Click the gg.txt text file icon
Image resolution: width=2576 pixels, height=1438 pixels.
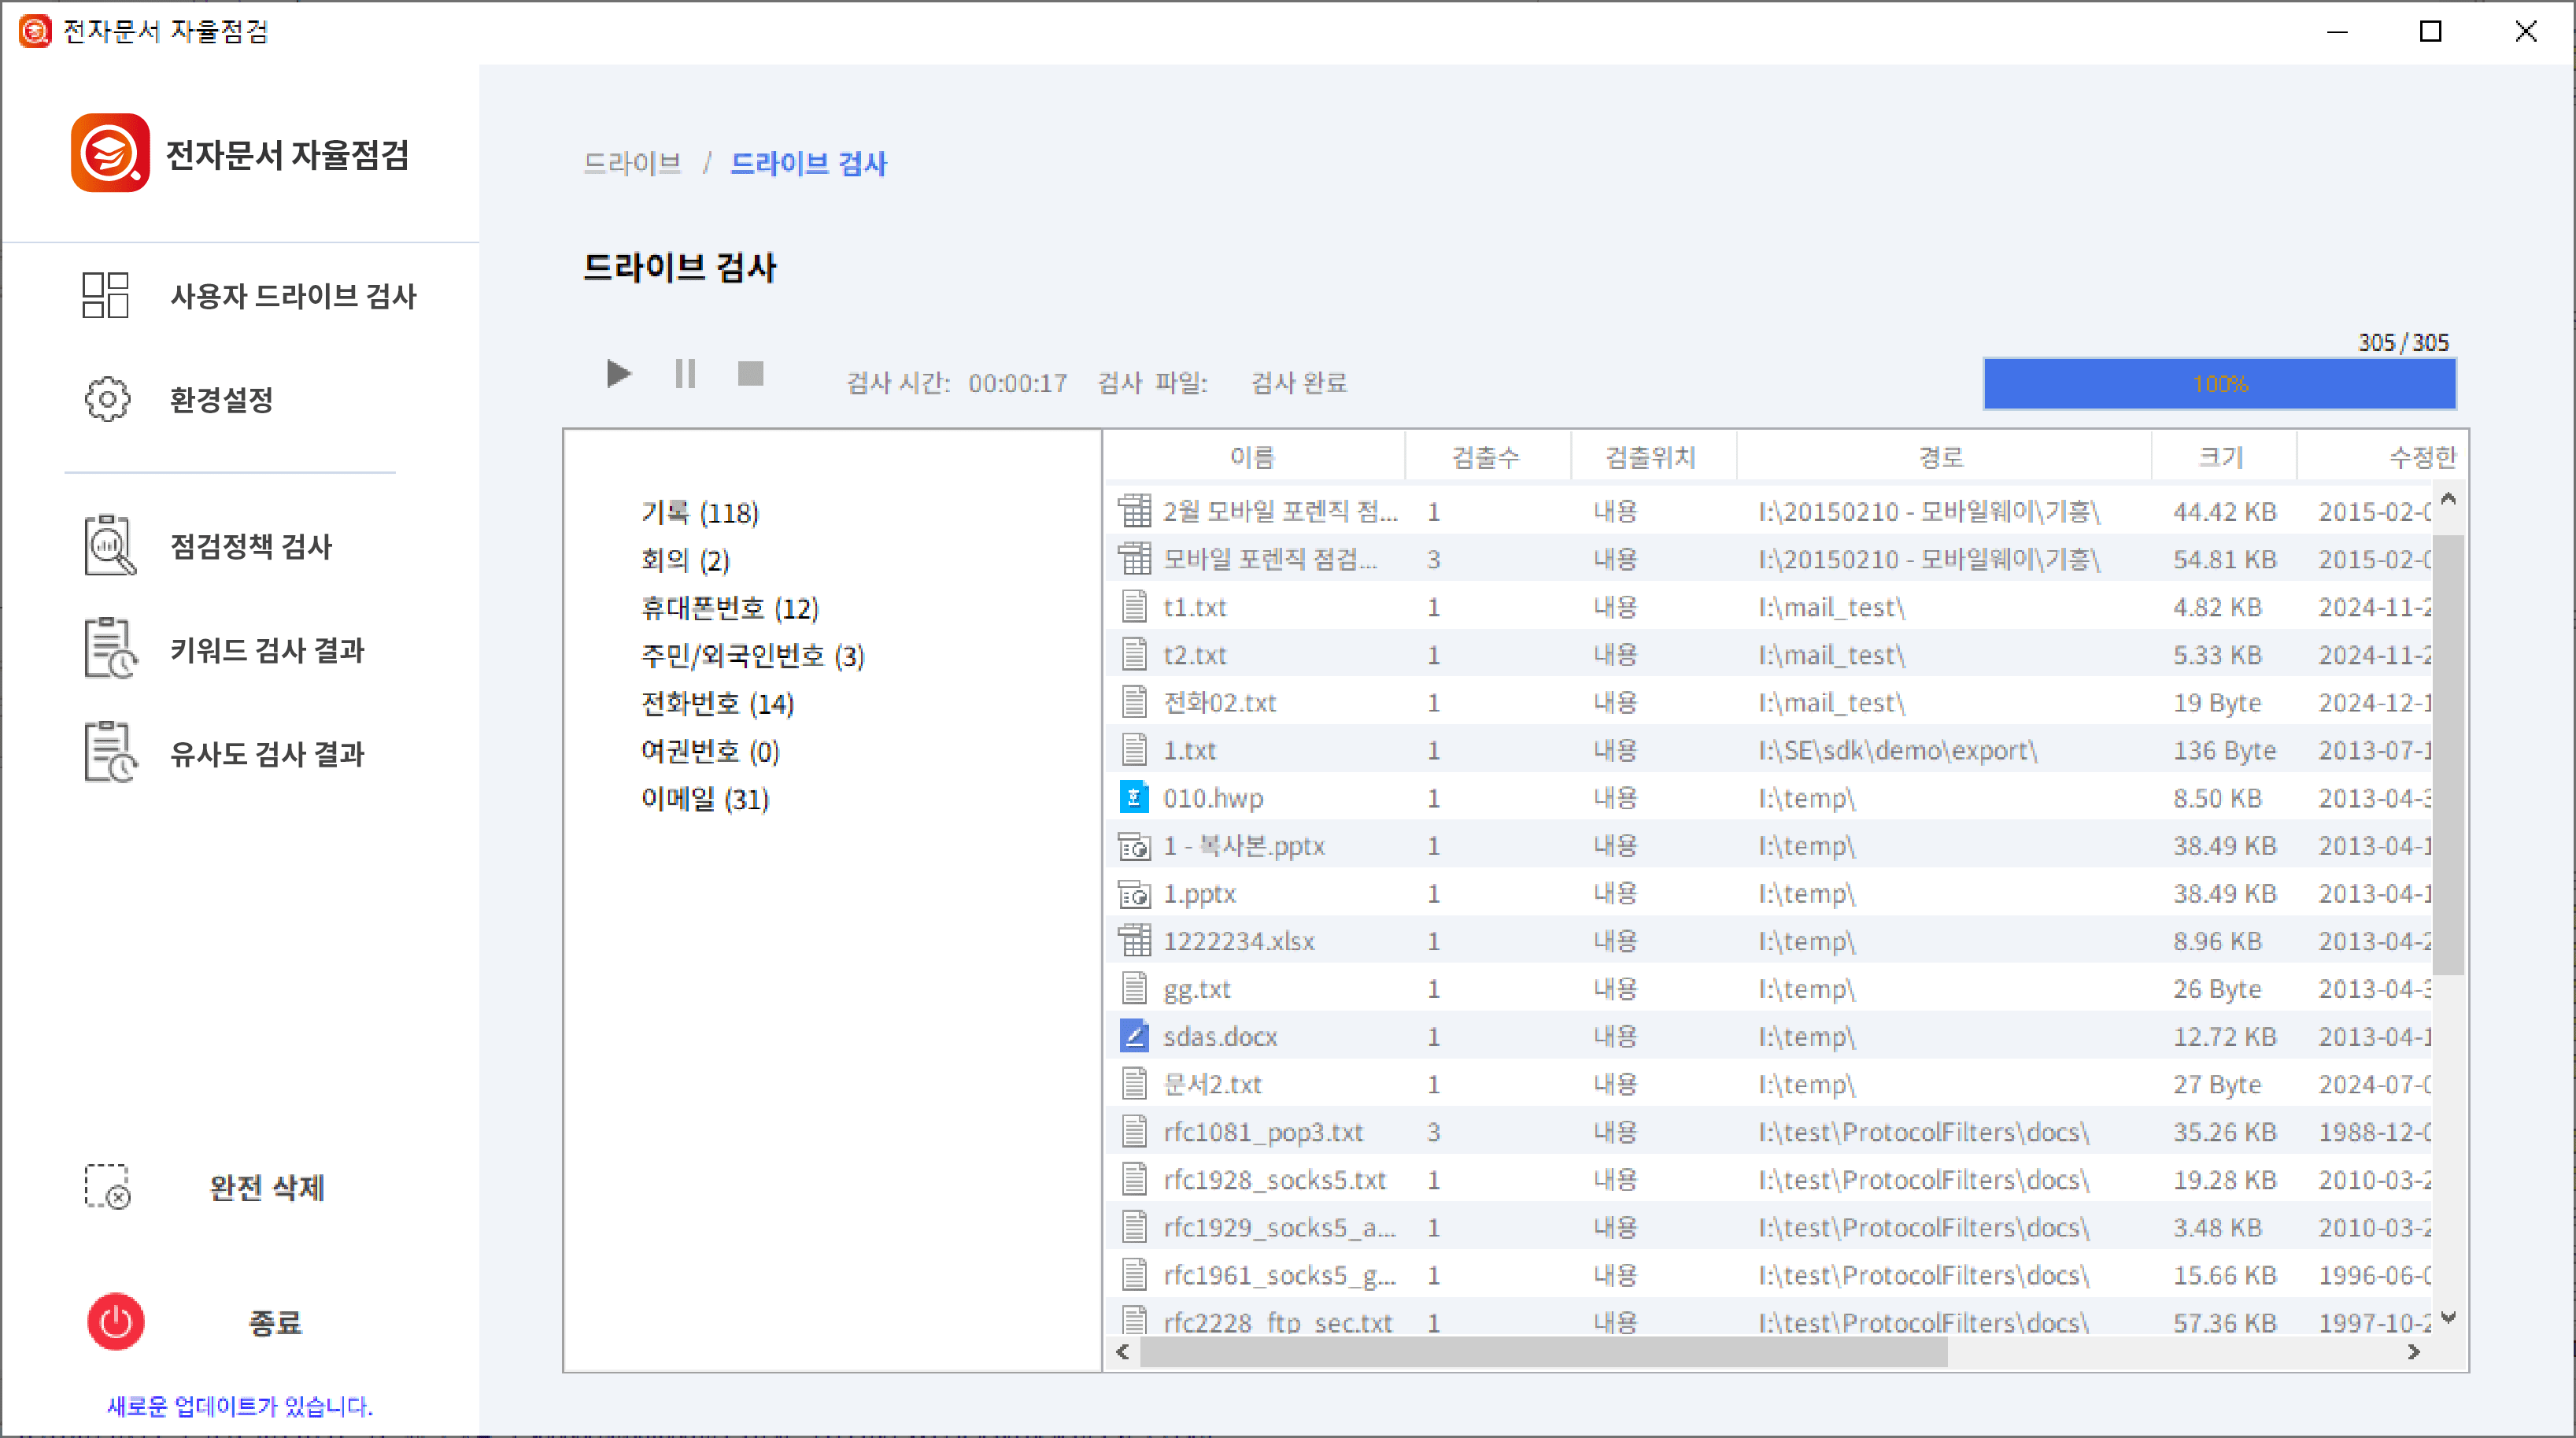1134,988
